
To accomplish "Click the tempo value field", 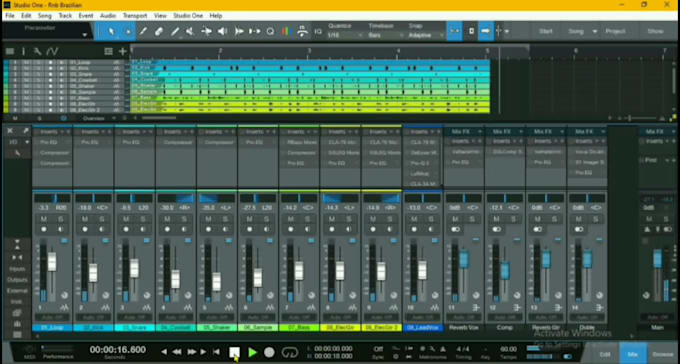I will coord(508,349).
